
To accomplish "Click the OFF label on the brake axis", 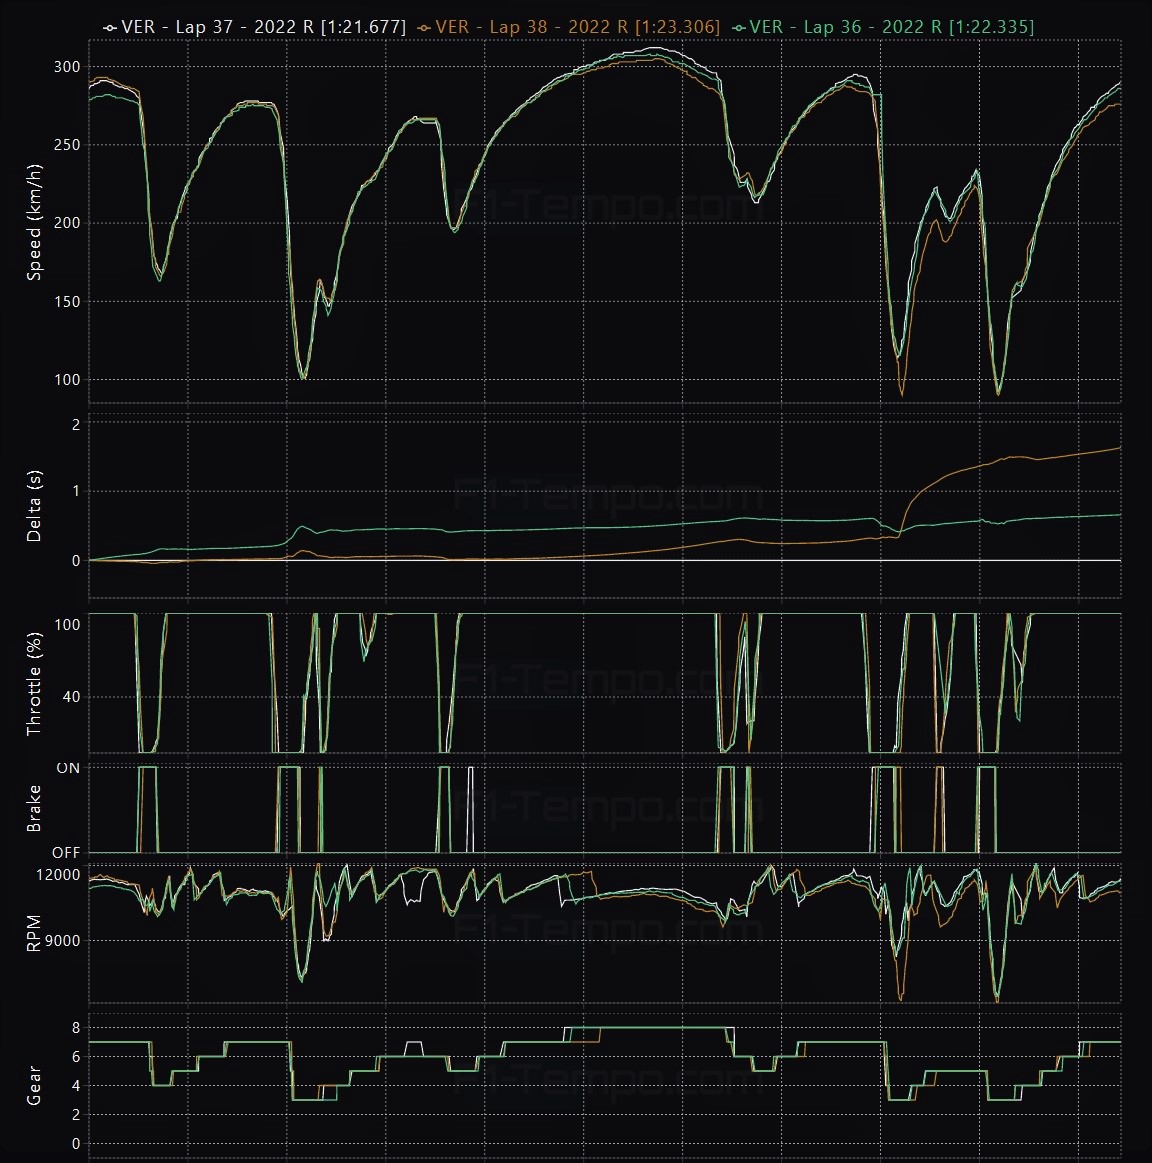I will 66,853.
